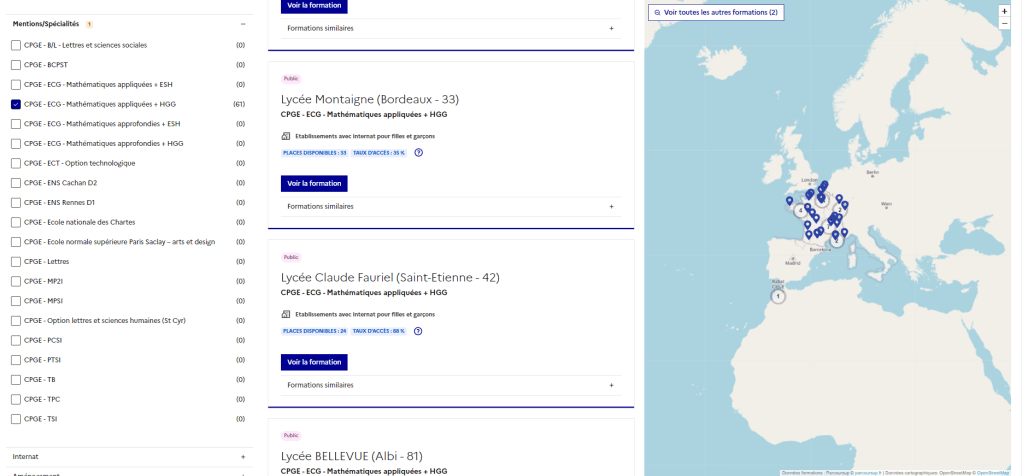The image size is (1022, 476).
Task: Expand Formations similaires under Lycée Montaigne
Action: (611, 206)
